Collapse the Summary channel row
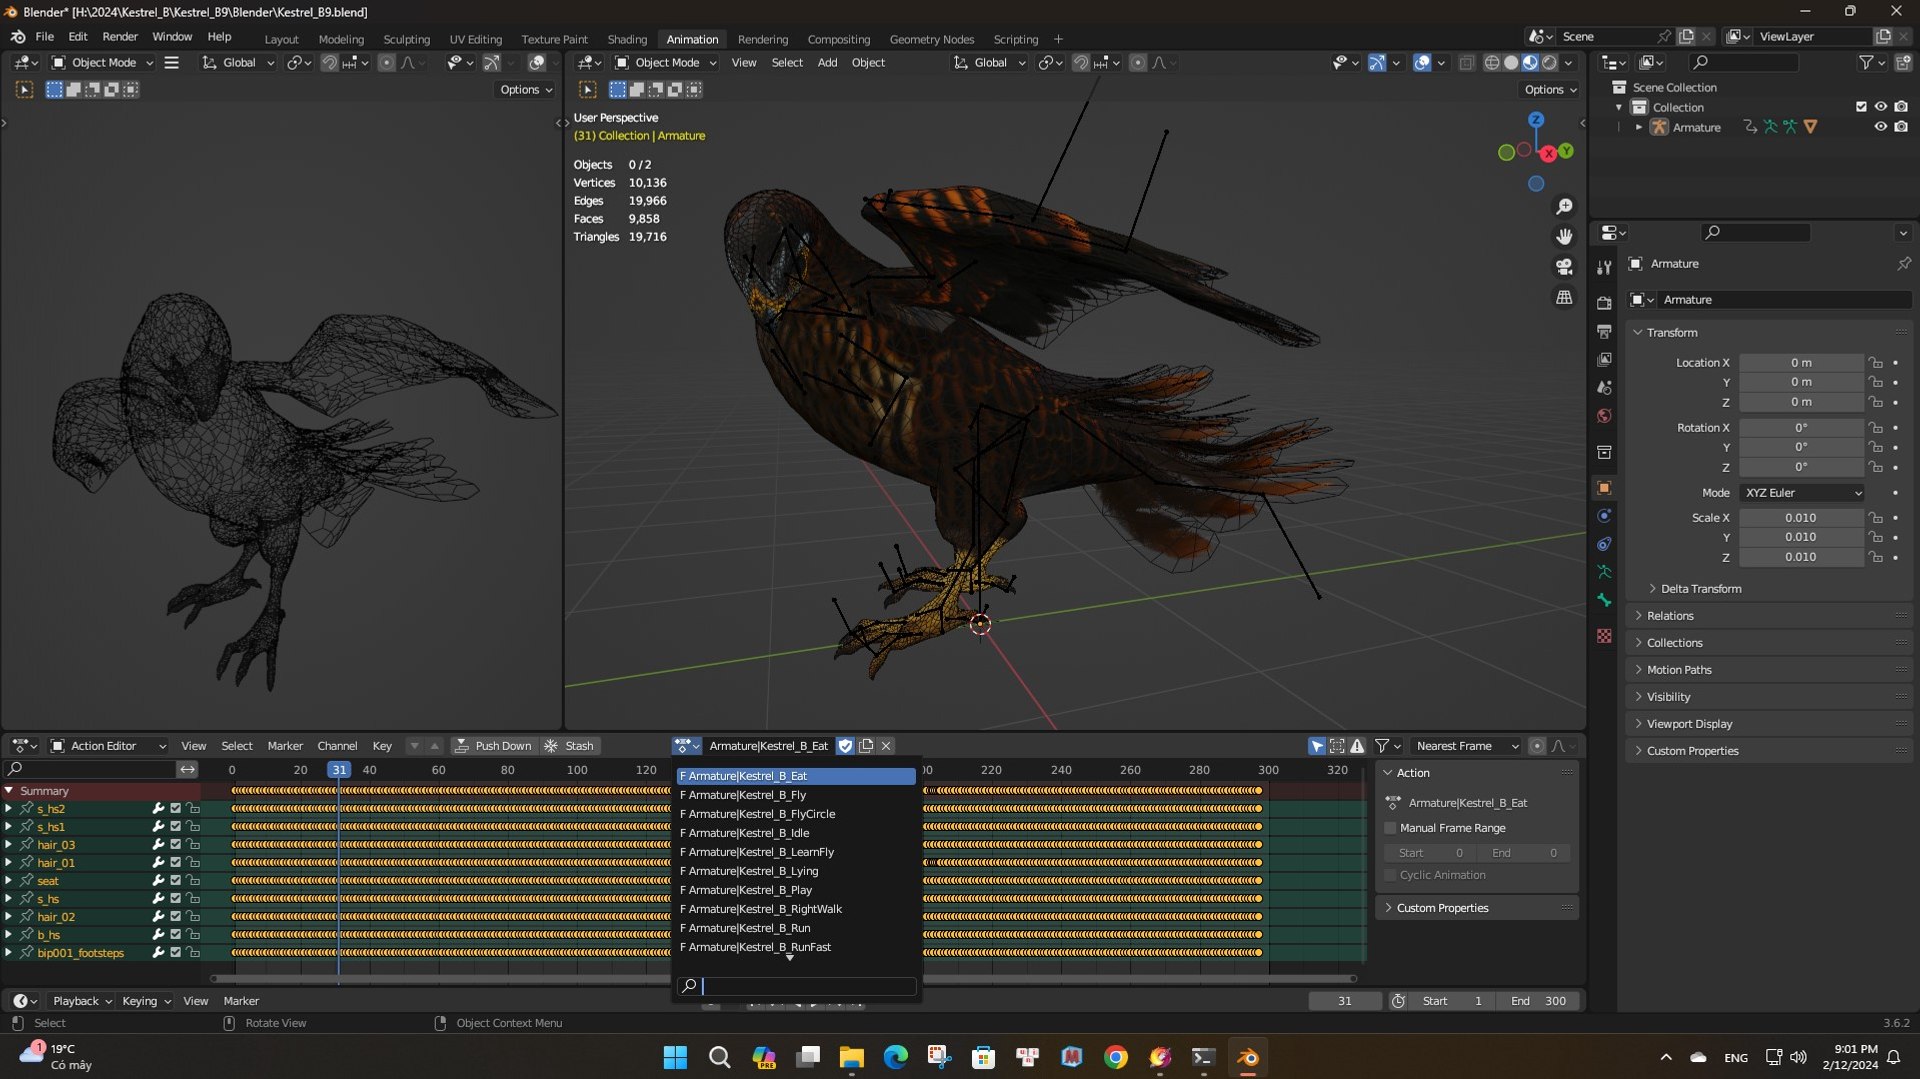This screenshot has width=1920, height=1079. pyautogui.click(x=9, y=791)
